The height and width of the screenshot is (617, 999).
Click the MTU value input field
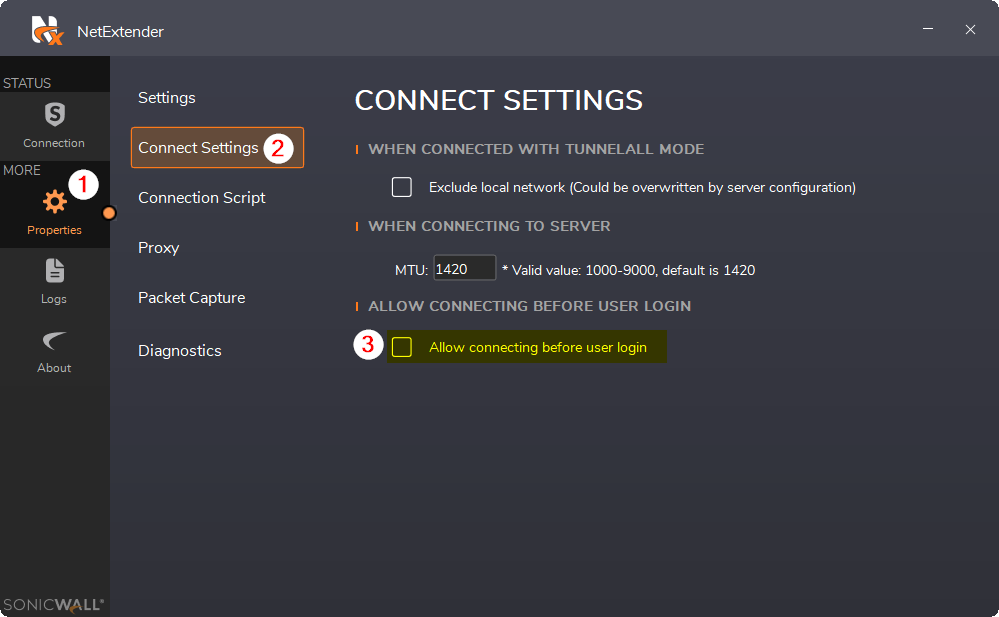464,268
